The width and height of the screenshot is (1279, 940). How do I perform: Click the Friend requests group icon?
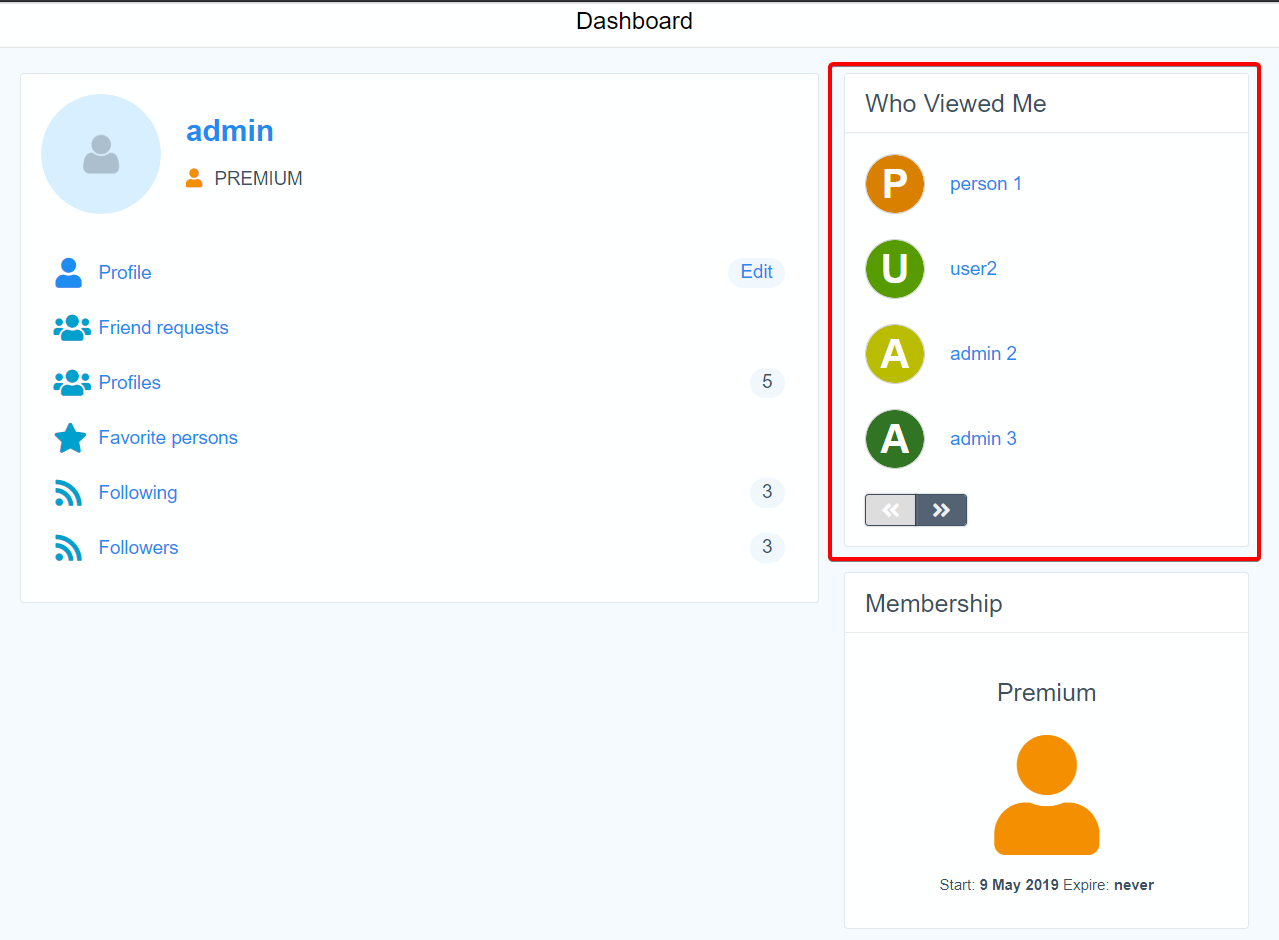(71, 328)
